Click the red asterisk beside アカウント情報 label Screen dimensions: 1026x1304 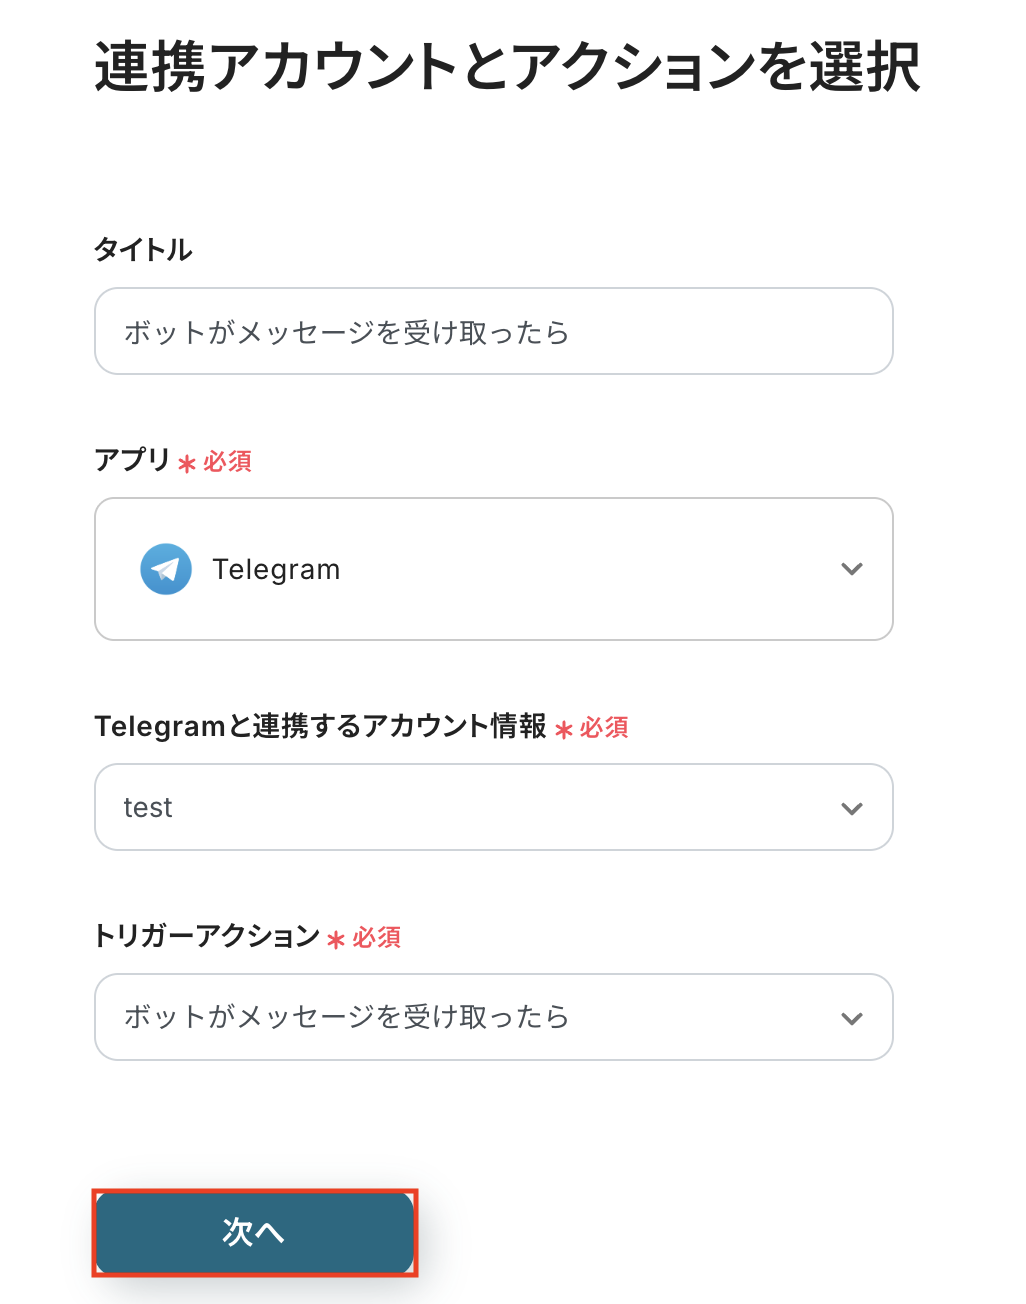[564, 730]
